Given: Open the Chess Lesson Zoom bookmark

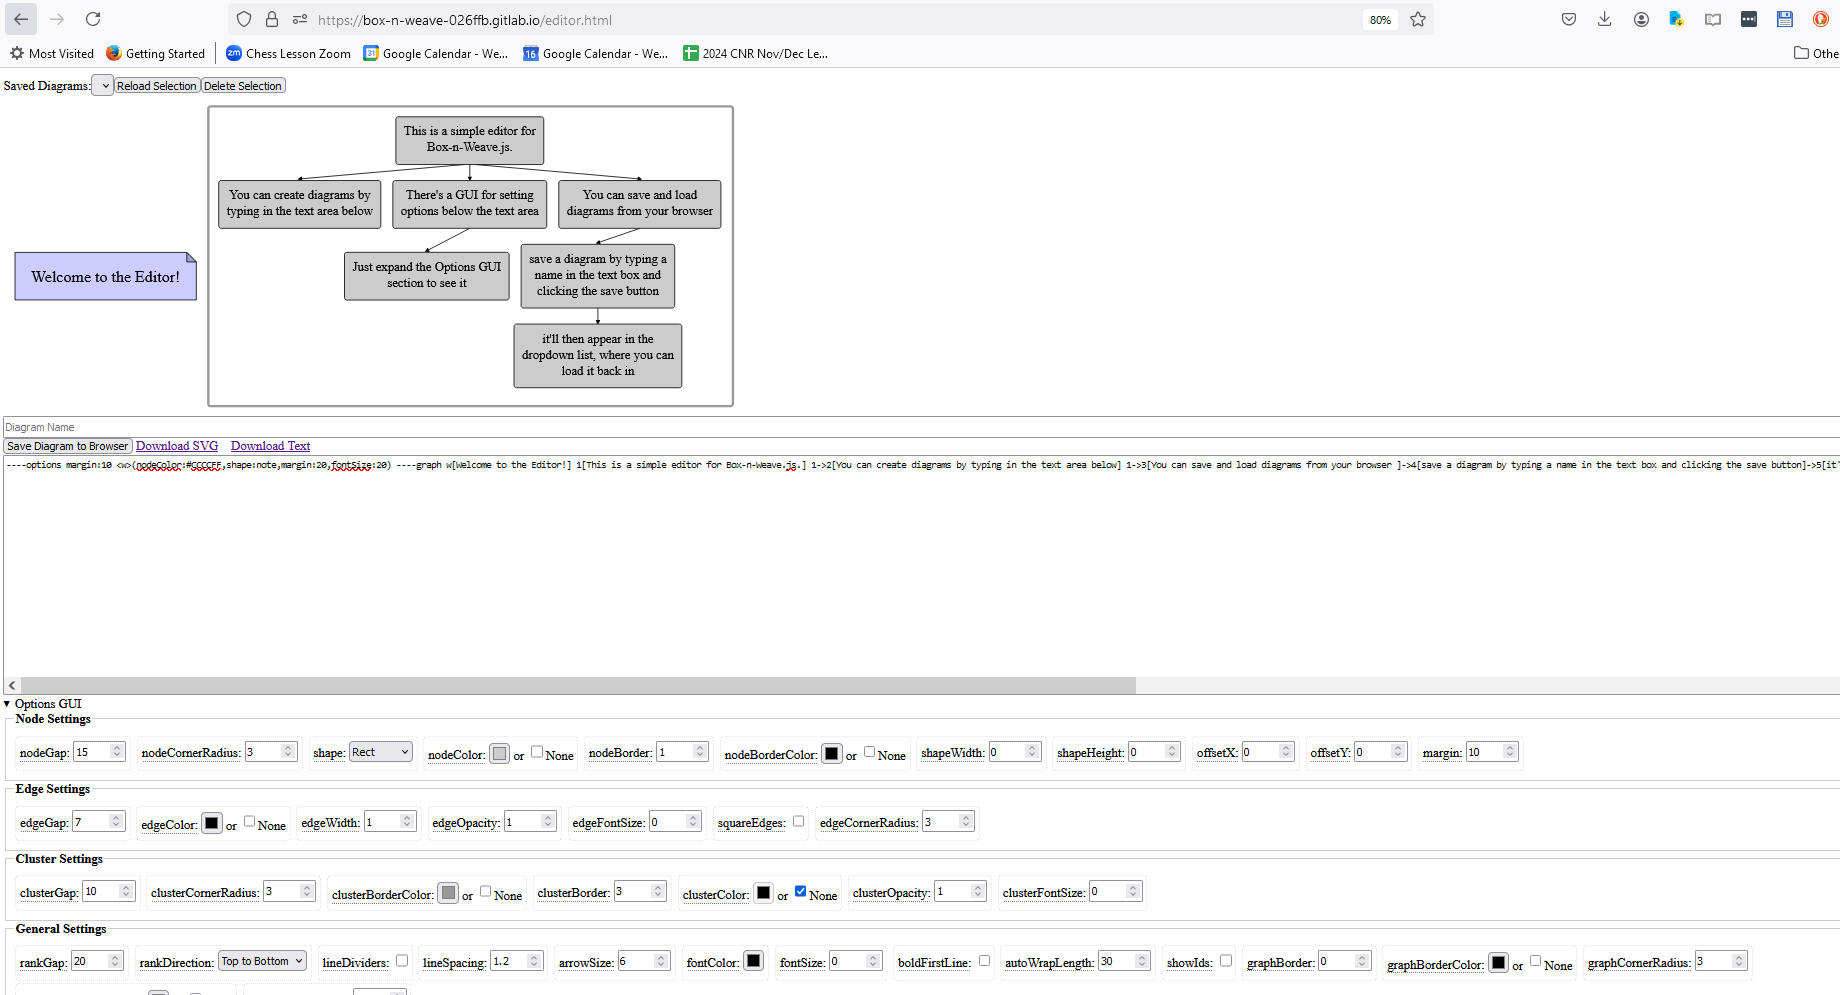Looking at the screenshot, I should pos(289,53).
